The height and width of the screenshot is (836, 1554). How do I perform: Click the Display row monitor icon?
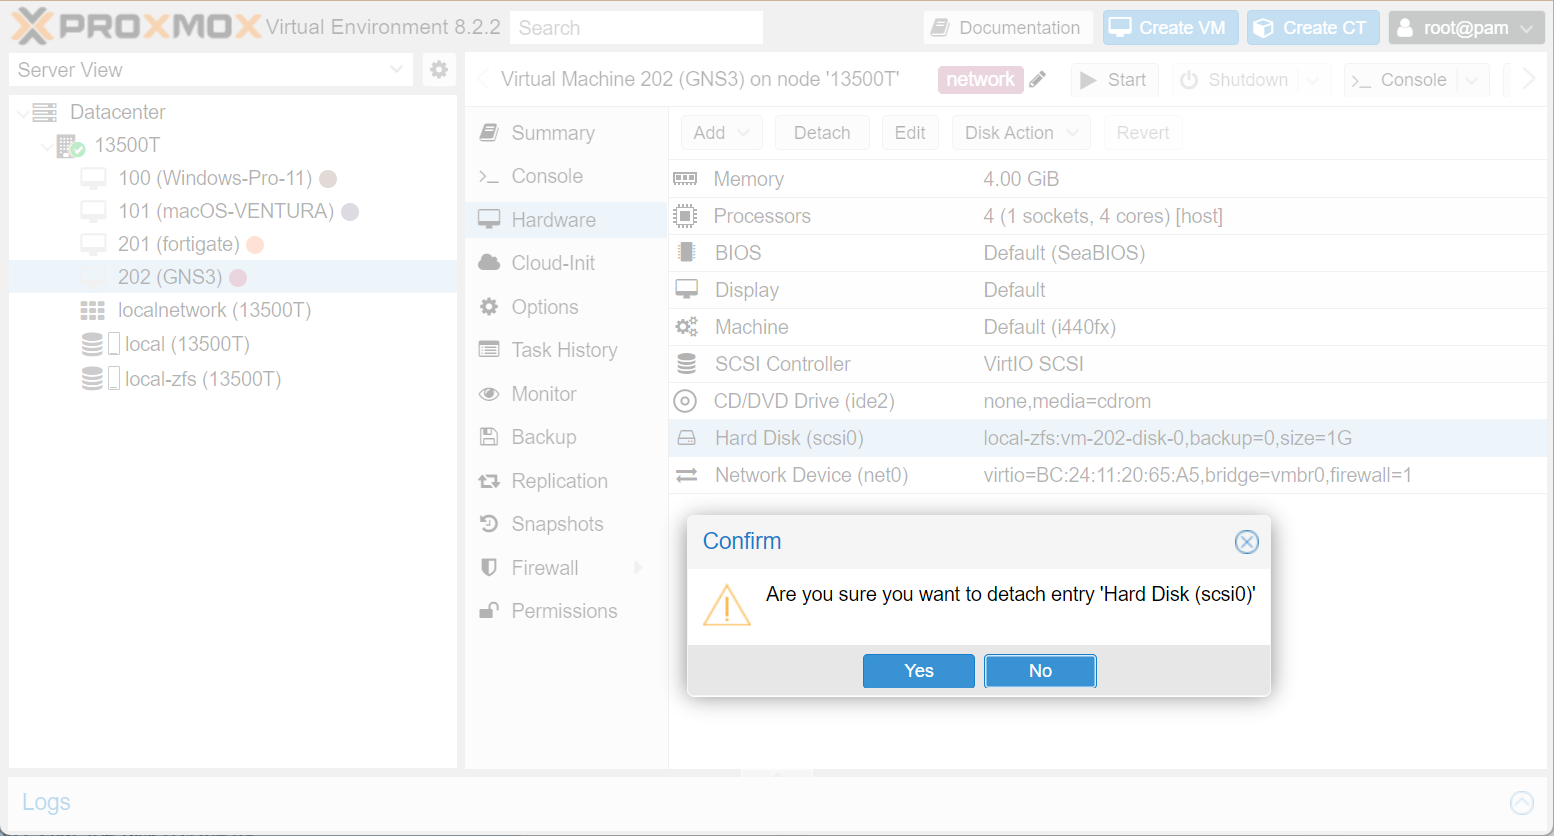pos(686,290)
